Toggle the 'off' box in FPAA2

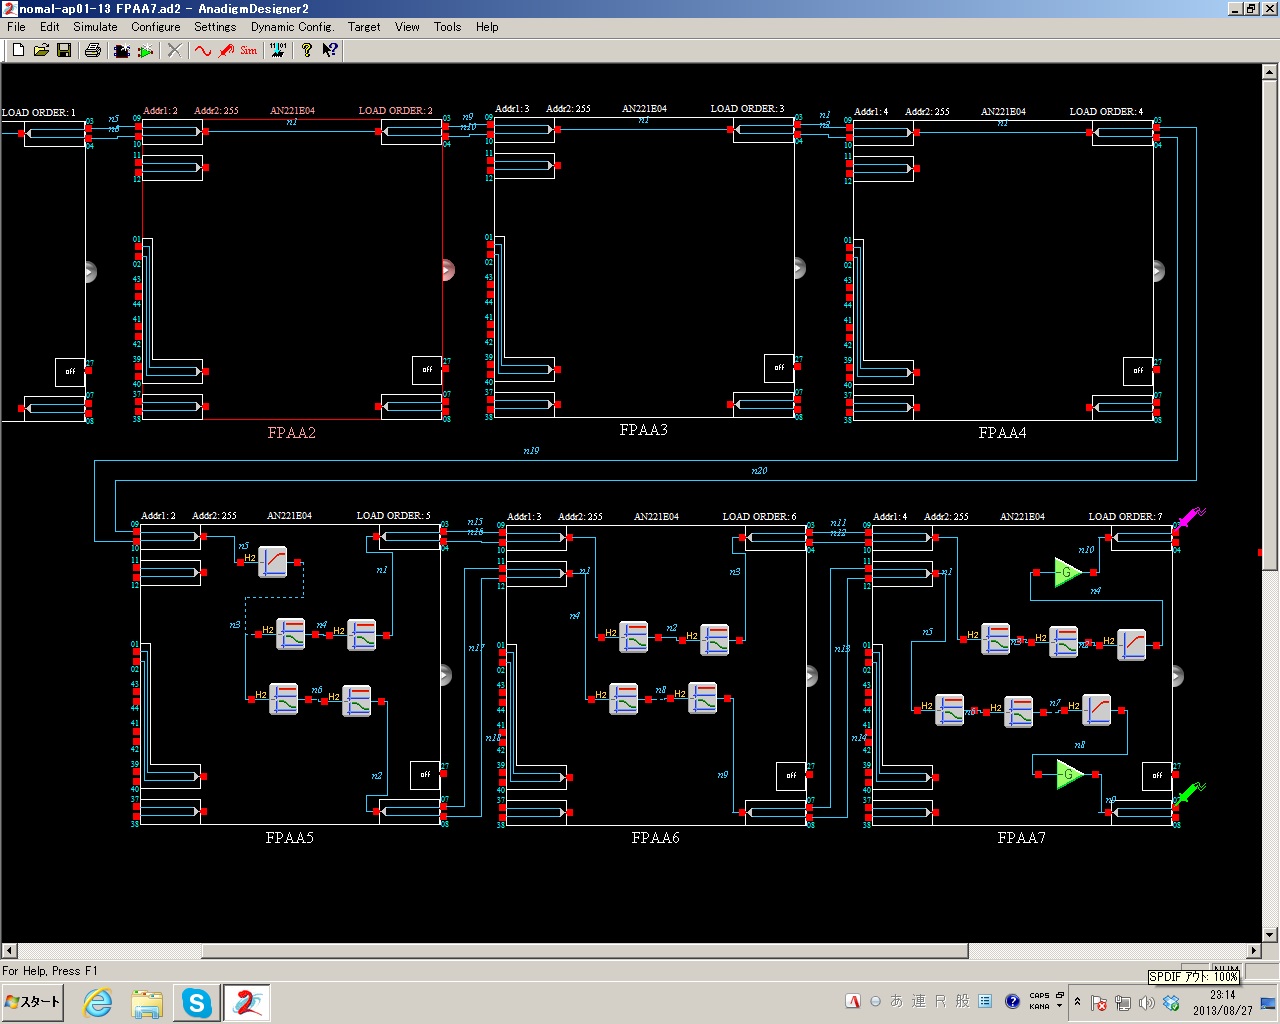coord(427,370)
